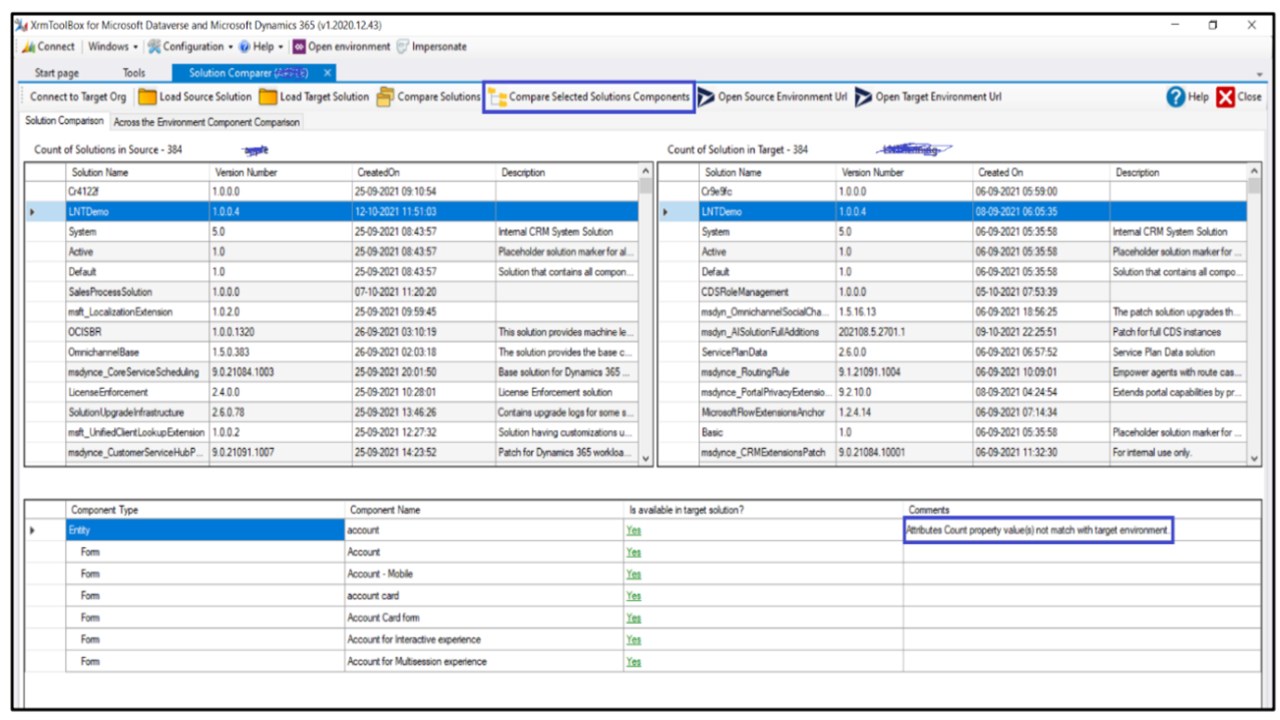Click Compare Selected Solutions Components icon
The image size is (1280, 720).
click(x=498, y=97)
